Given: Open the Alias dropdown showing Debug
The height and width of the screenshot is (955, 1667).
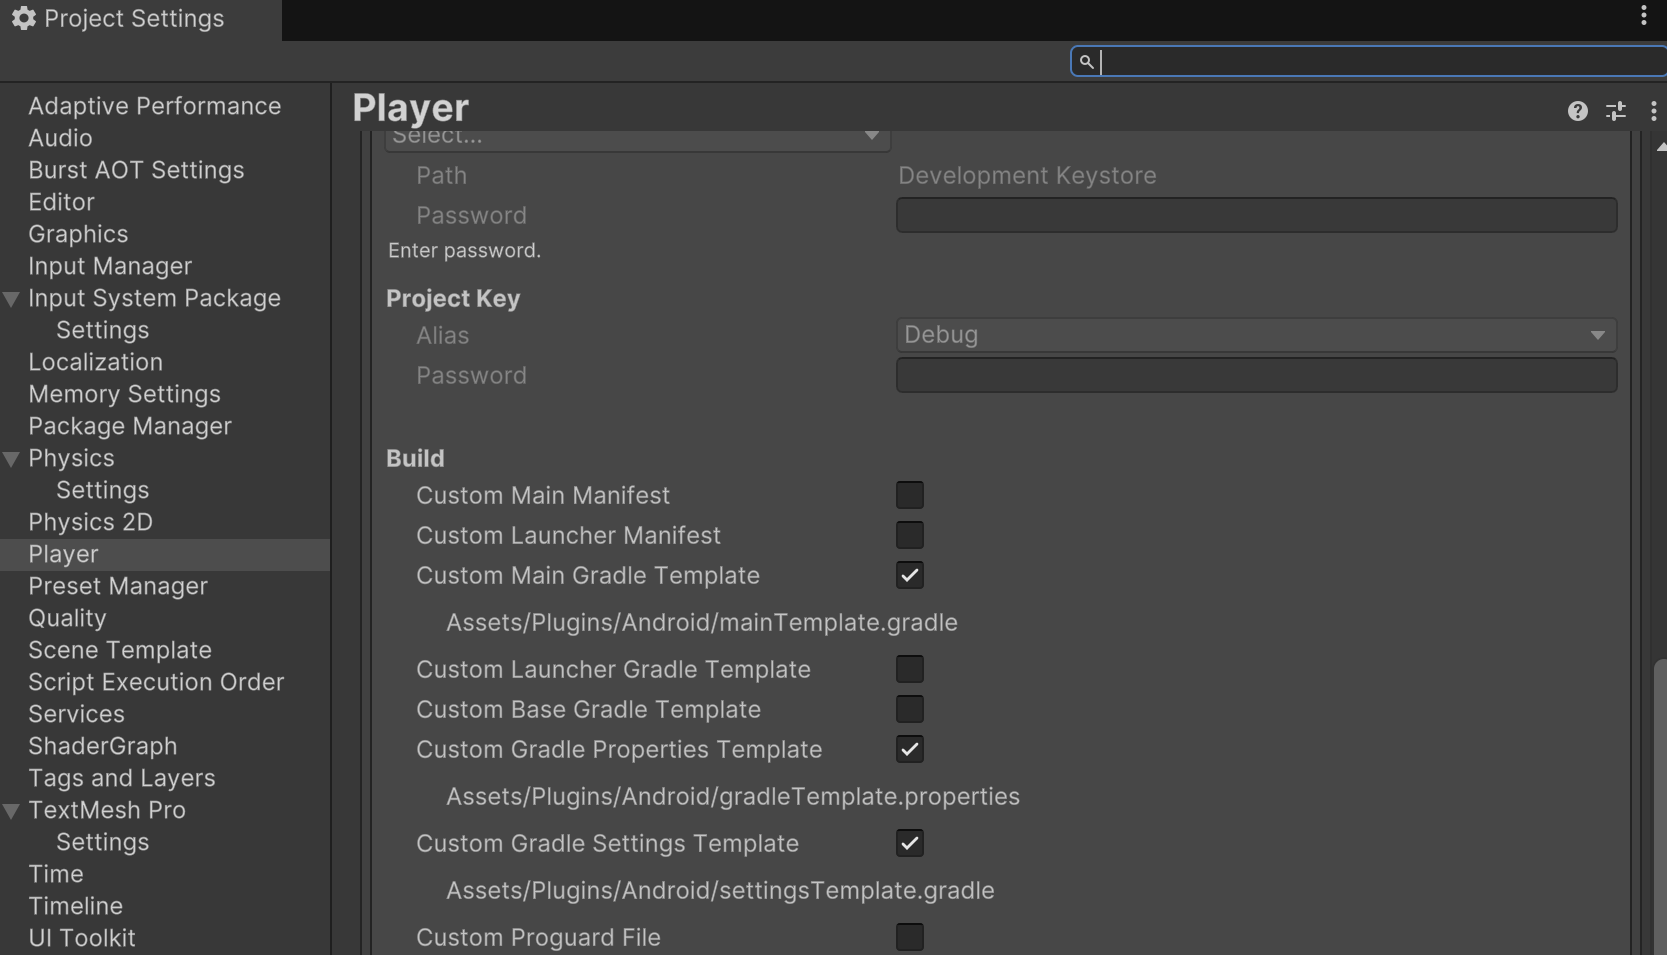Looking at the screenshot, I should pos(1256,335).
